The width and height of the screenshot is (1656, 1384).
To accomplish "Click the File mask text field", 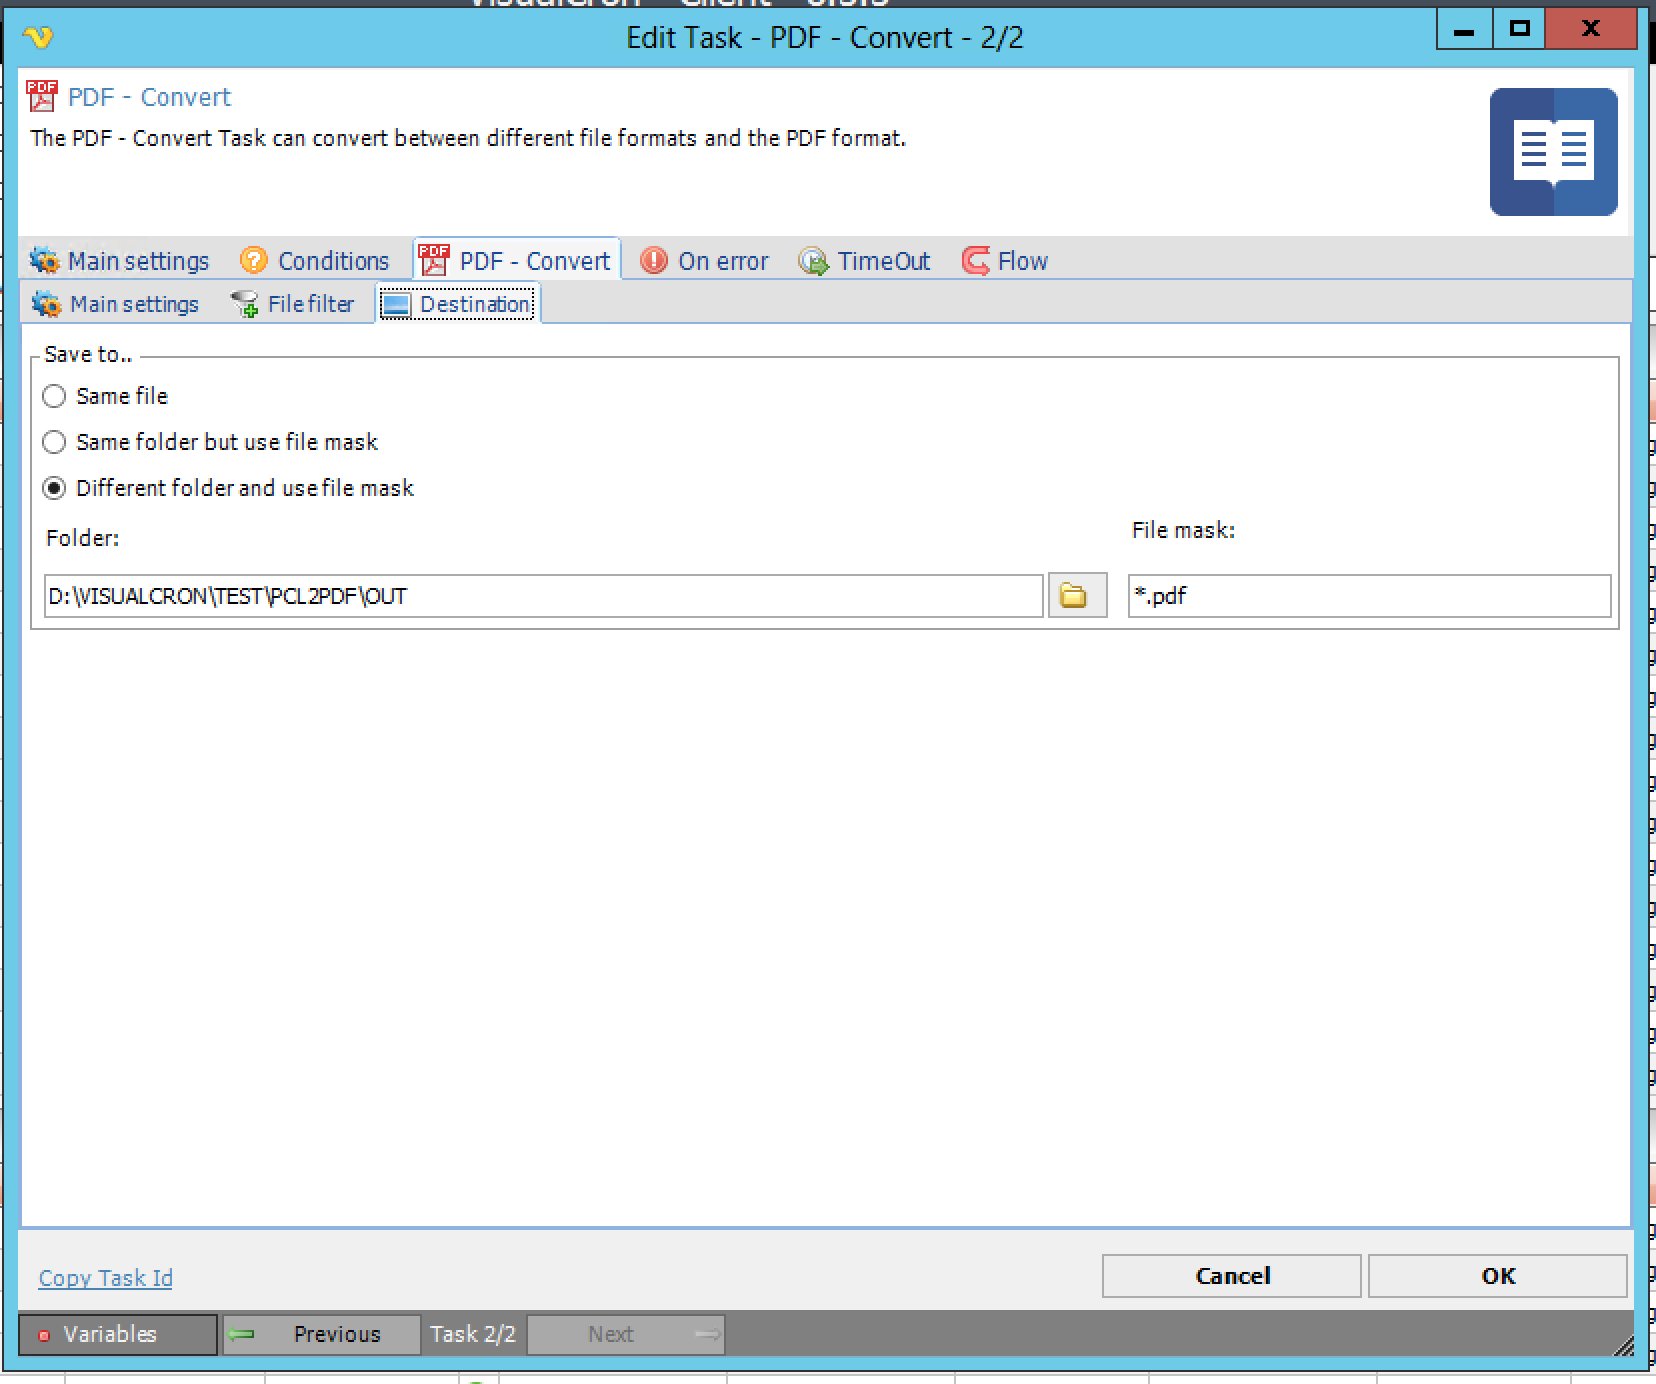I will click(x=1368, y=597).
